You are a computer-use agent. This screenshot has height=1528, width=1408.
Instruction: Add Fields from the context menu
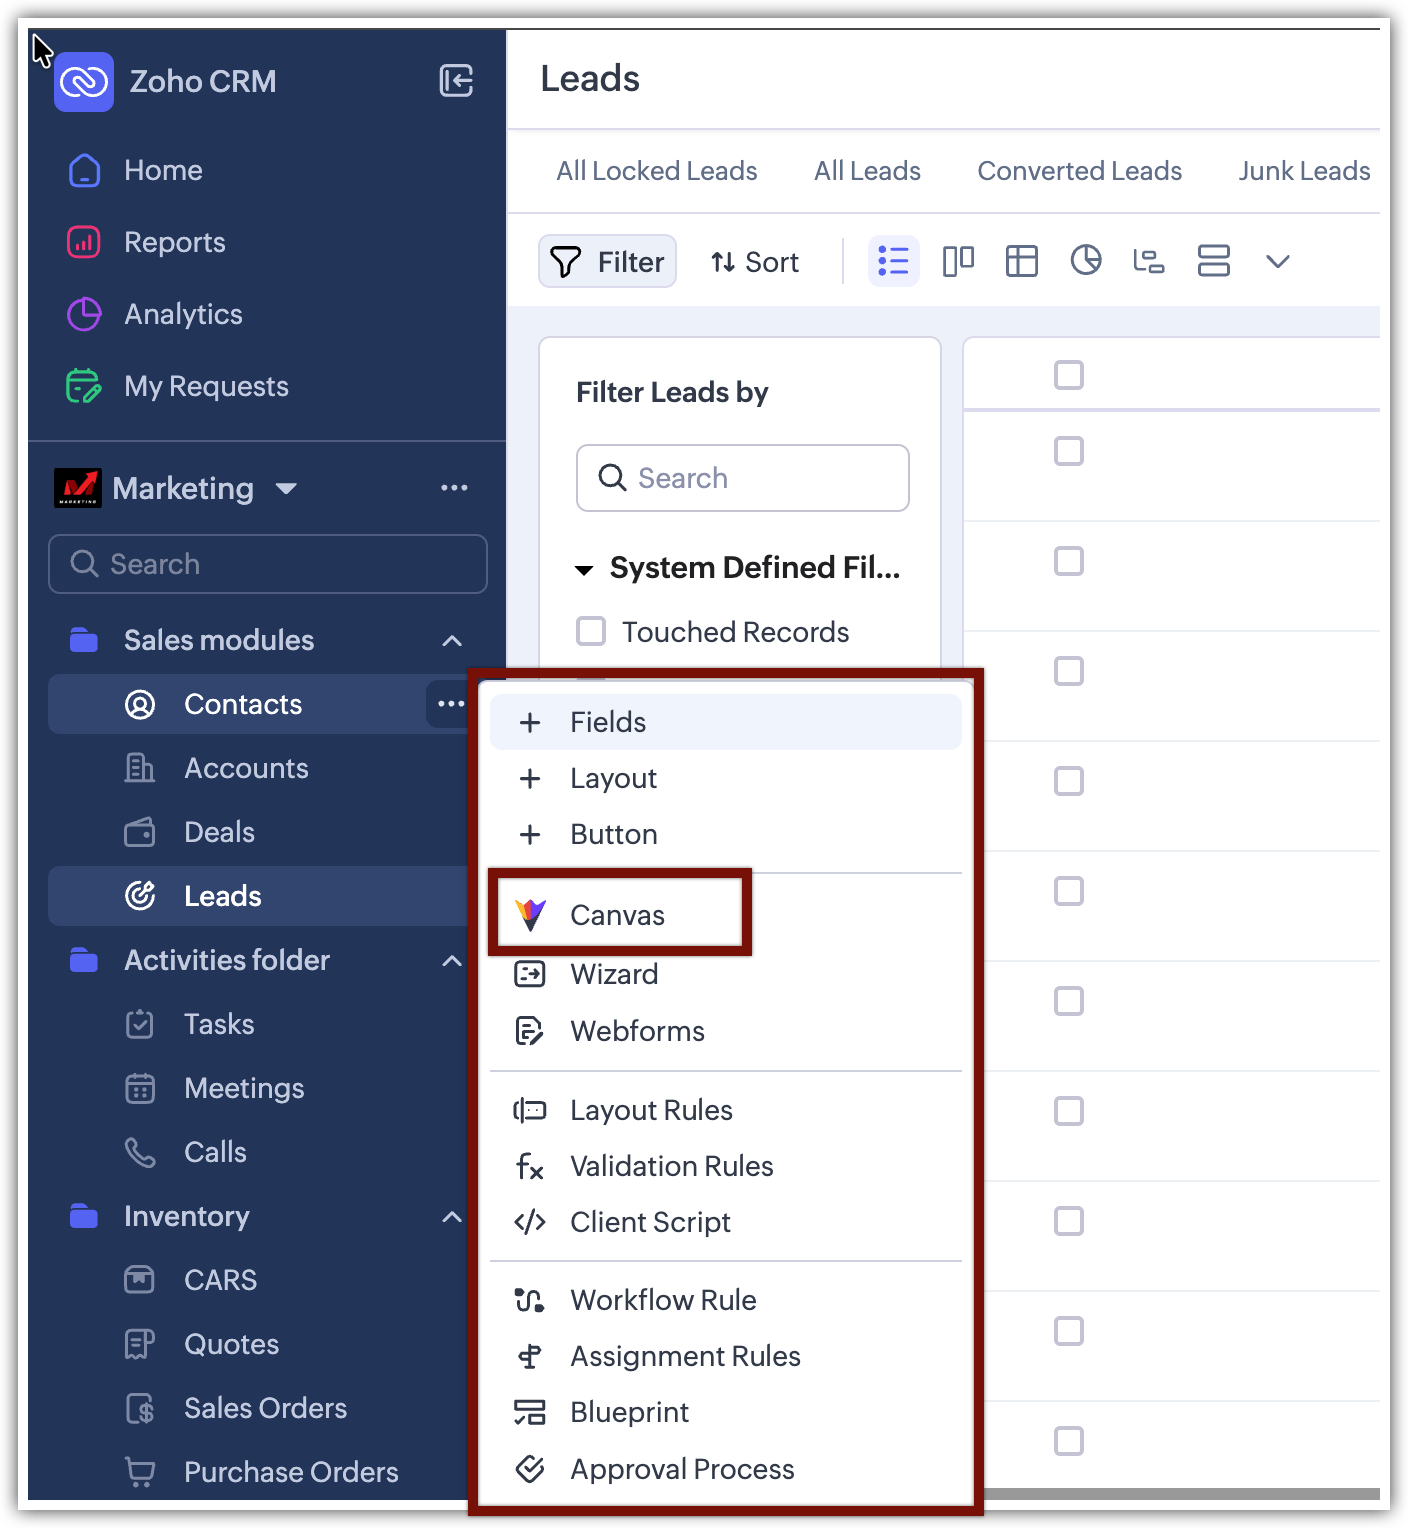click(725, 722)
